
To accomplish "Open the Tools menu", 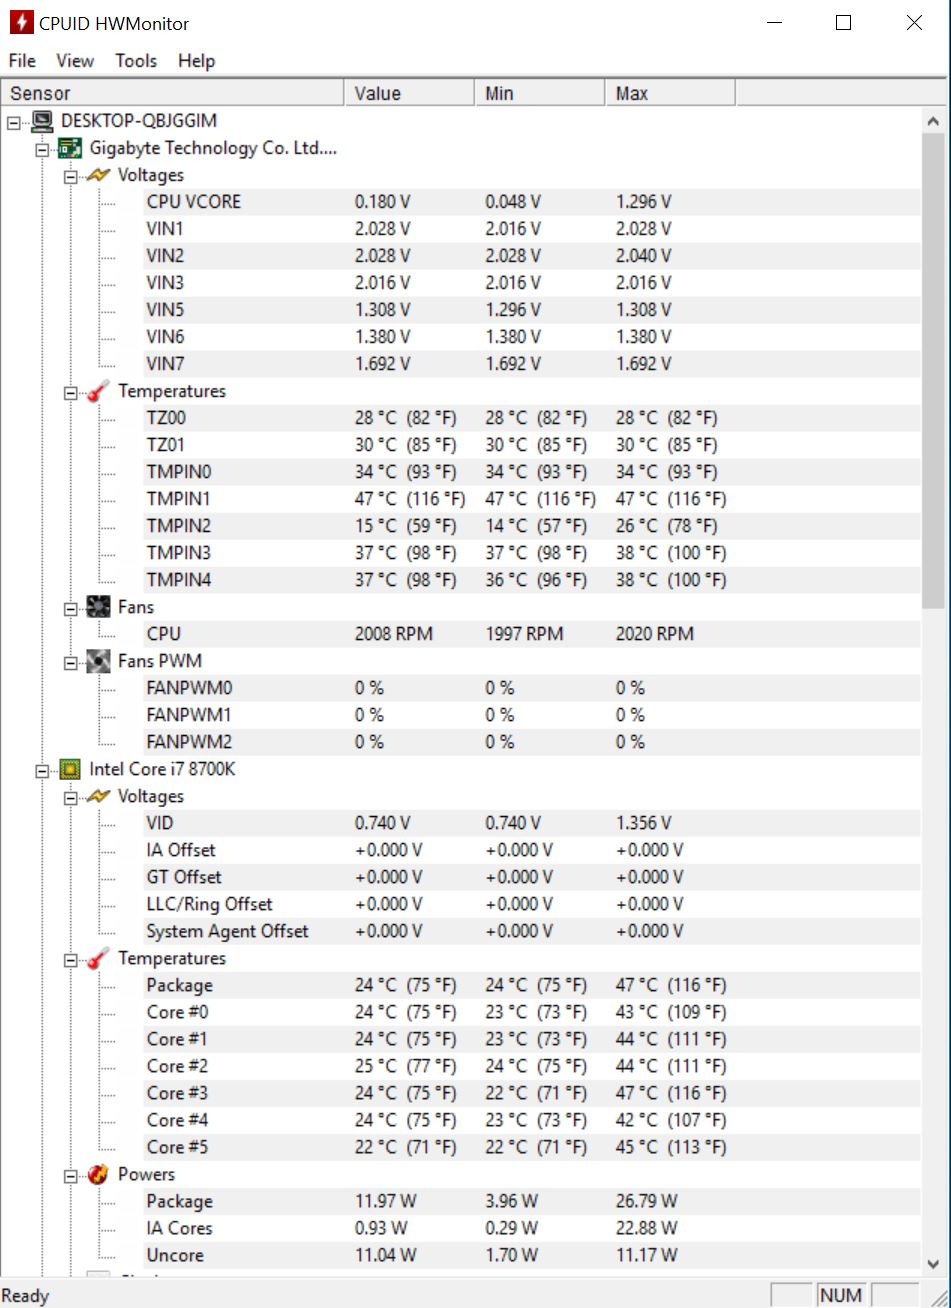I will coord(135,61).
